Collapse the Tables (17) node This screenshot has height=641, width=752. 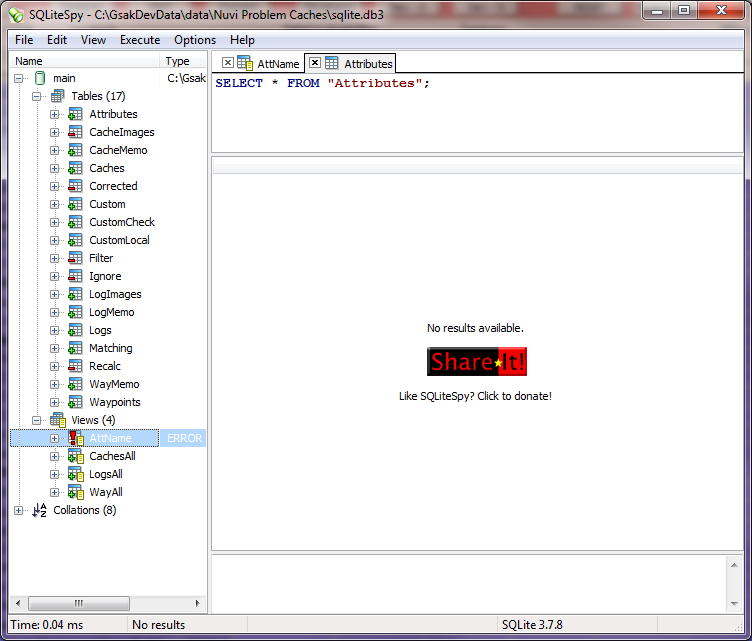click(36, 96)
